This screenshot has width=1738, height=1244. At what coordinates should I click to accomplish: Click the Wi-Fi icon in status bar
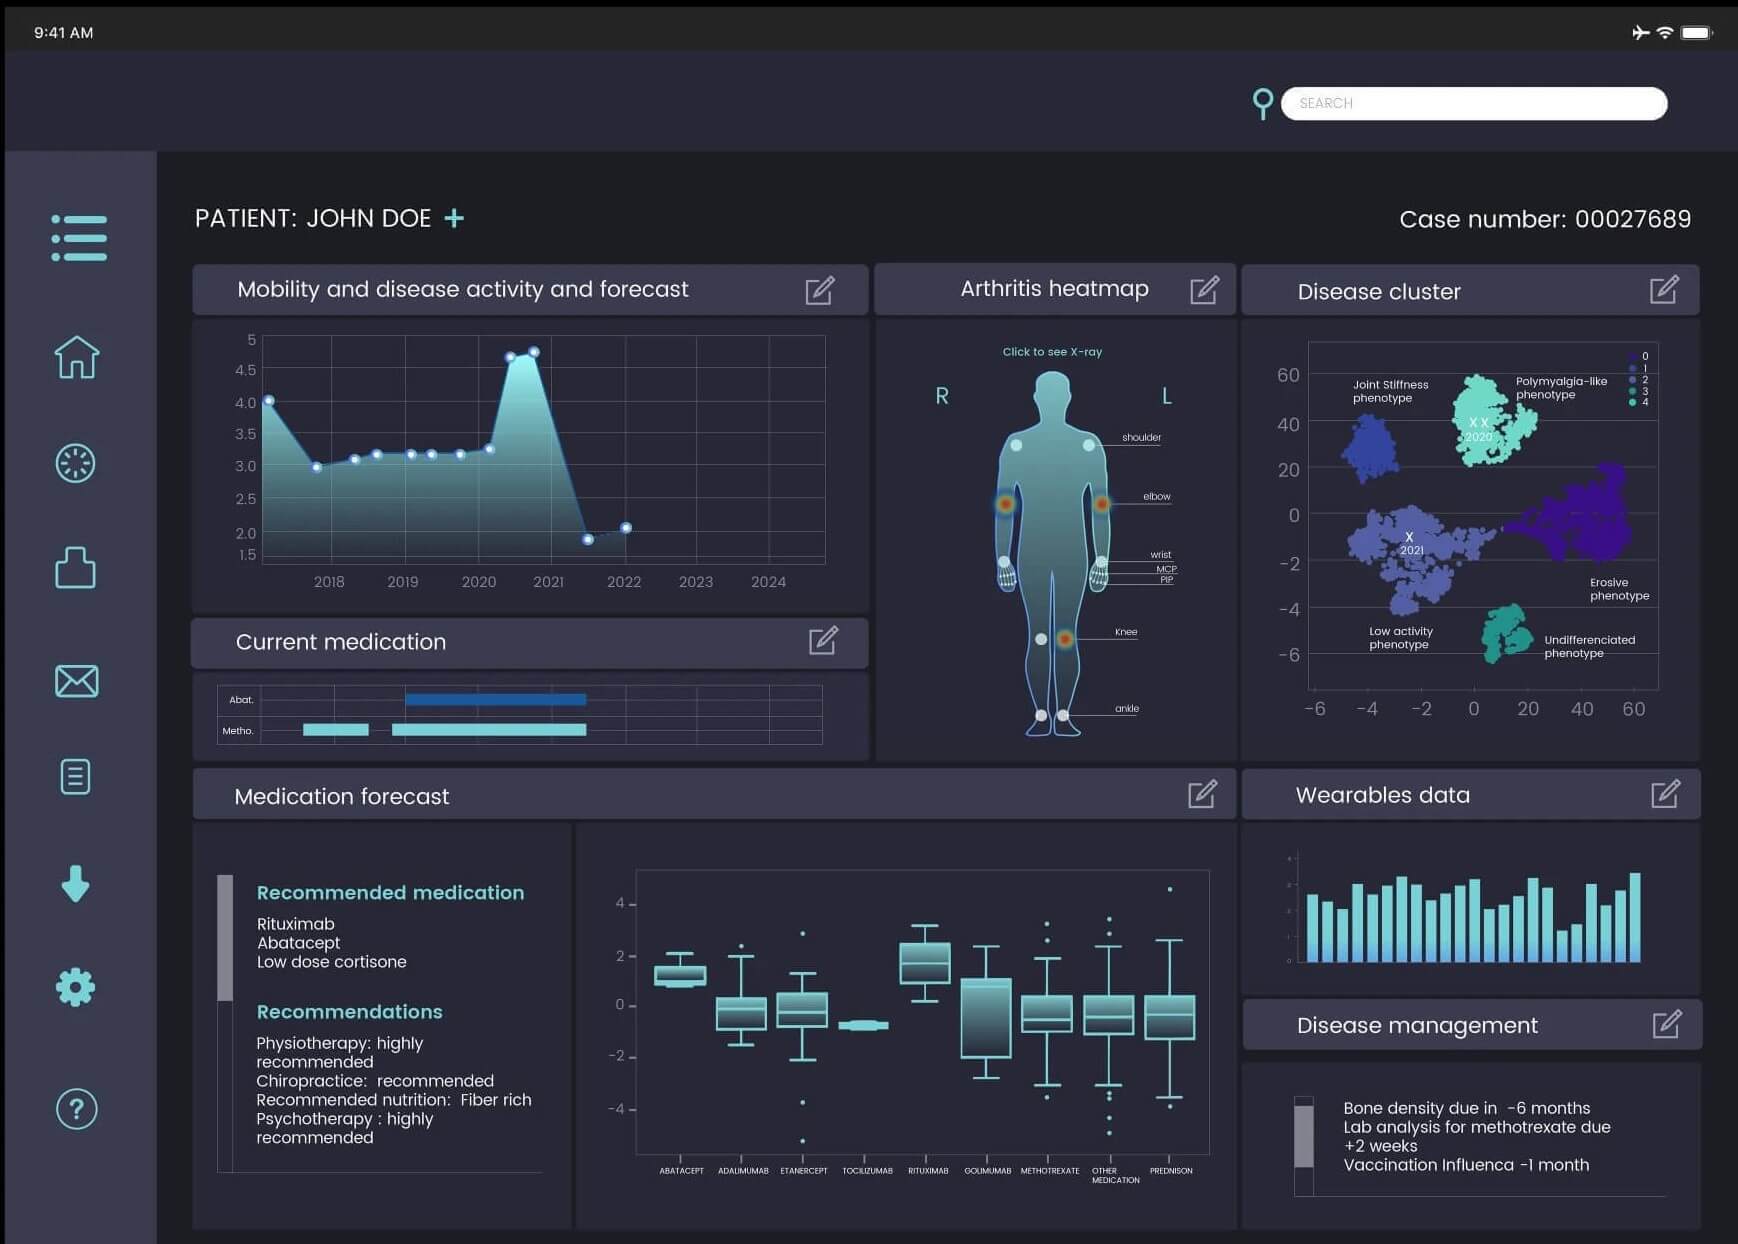coord(1665,32)
